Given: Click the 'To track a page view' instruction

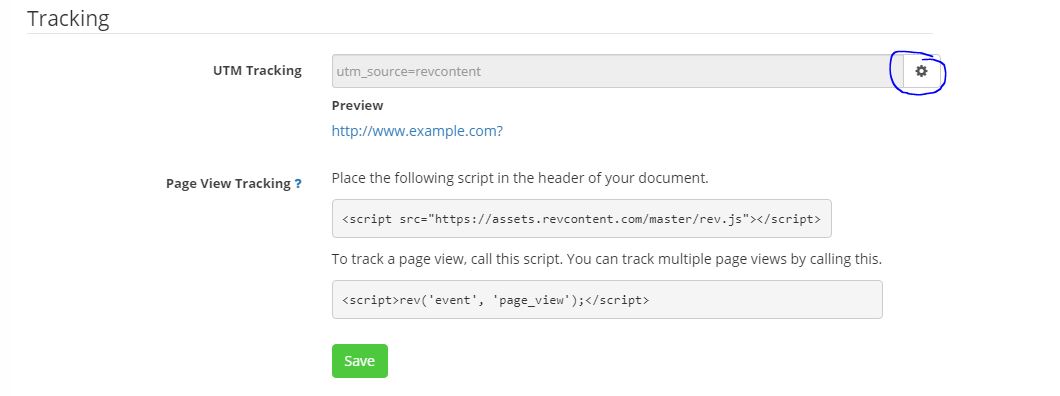Looking at the screenshot, I should [607, 259].
